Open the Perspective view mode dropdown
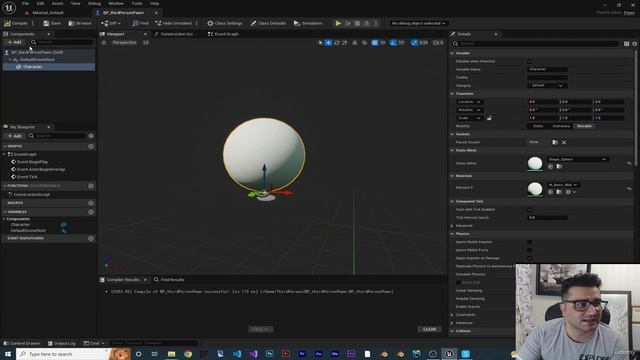The image size is (640, 360). click(124, 42)
